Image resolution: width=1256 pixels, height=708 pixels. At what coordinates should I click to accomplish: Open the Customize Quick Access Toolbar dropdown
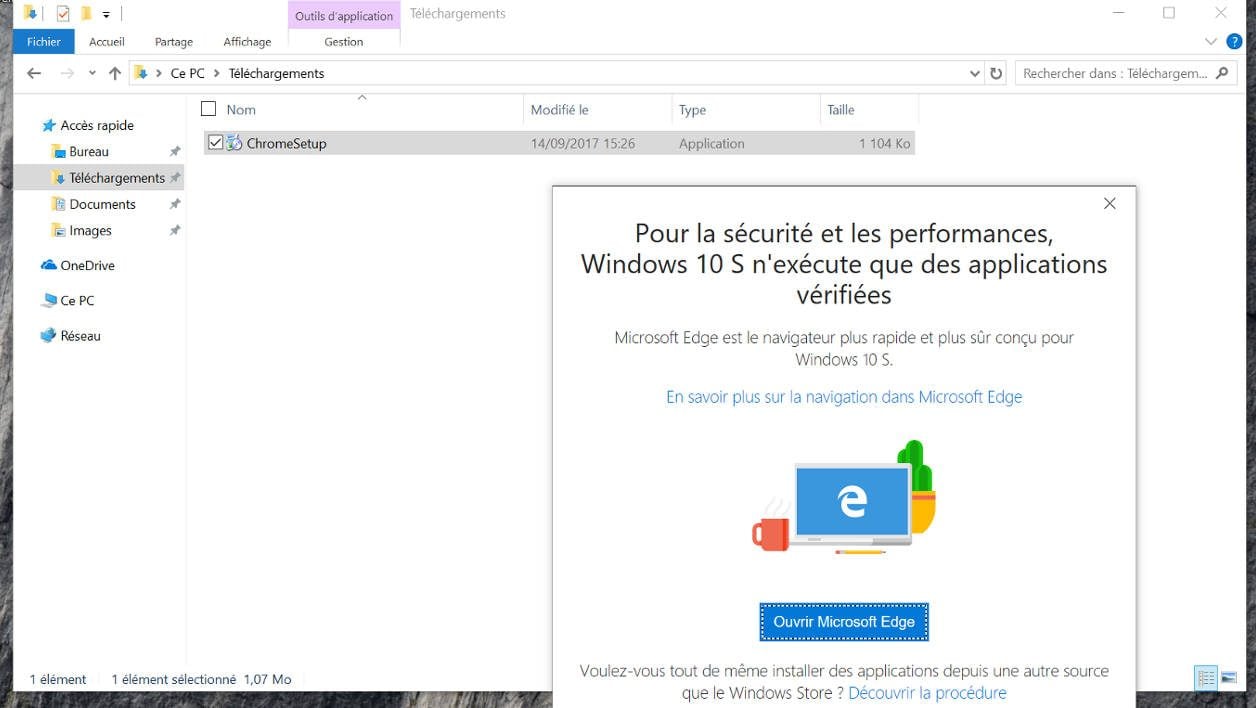(106, 15)
